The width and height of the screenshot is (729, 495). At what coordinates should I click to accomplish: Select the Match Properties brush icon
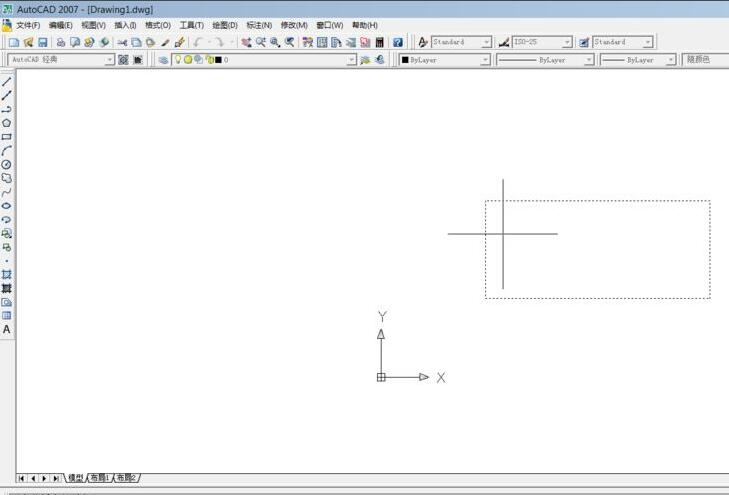click(165, 42)
